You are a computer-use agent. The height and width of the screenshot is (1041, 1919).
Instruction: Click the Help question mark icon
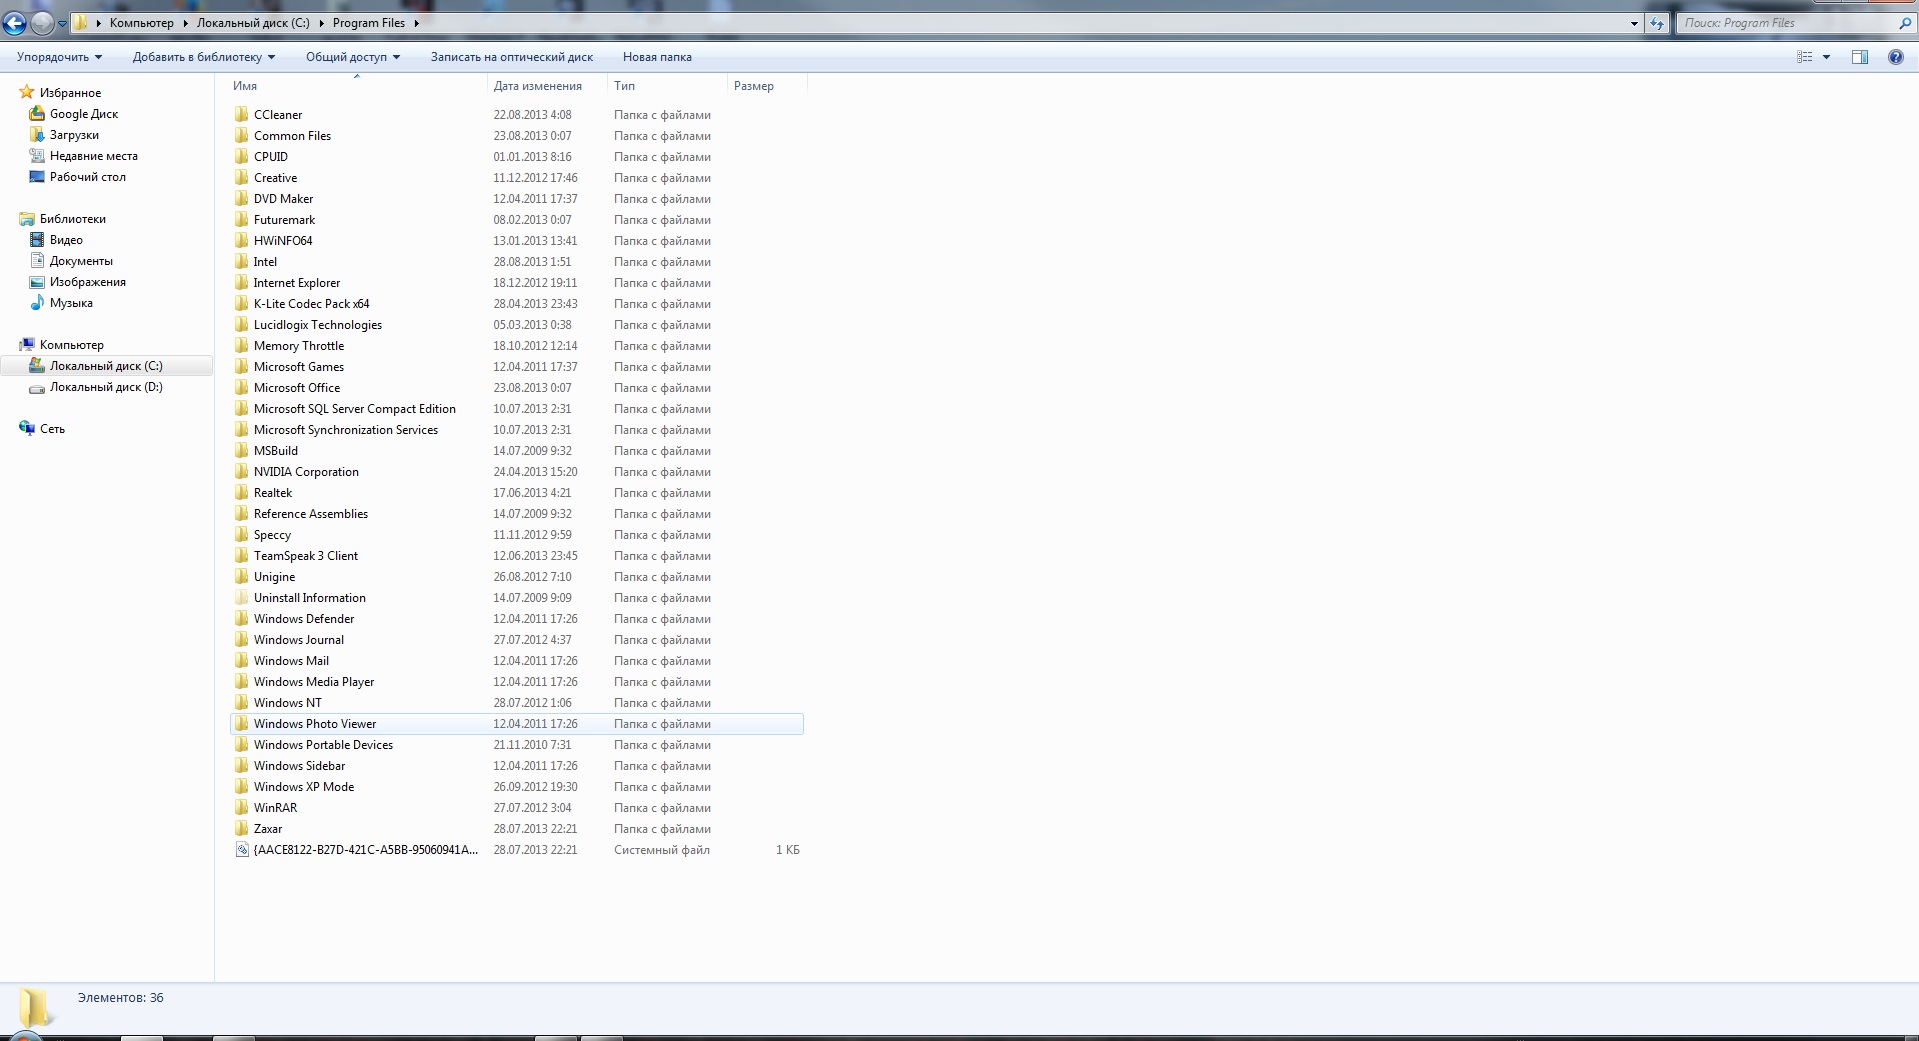point(1895,57)
